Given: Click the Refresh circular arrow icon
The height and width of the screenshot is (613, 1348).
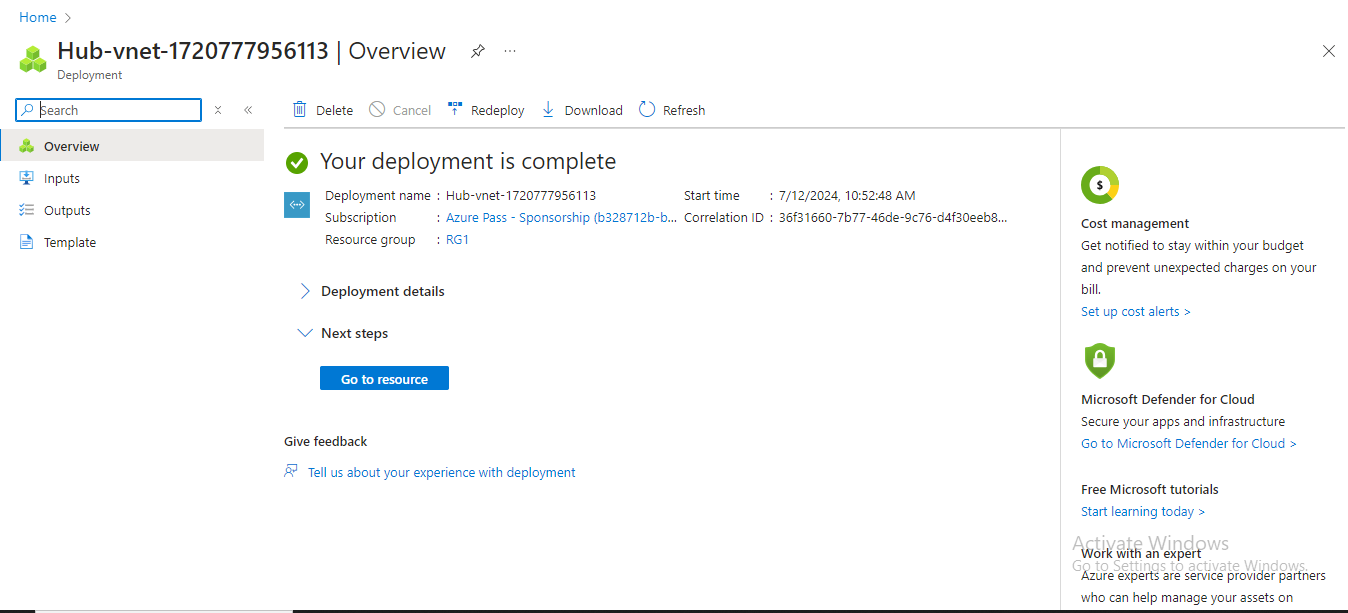Looking at the screenshot, I should click(647, 109).
